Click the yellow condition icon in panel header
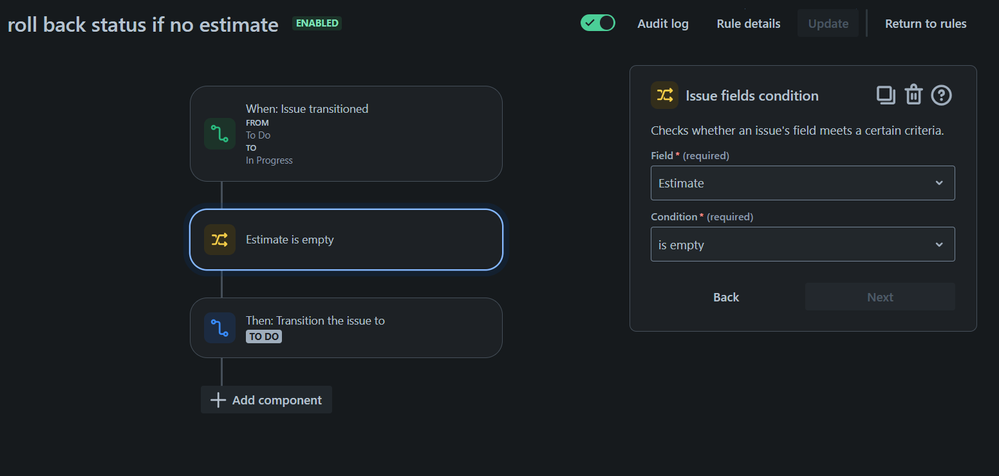 point(665,96)
